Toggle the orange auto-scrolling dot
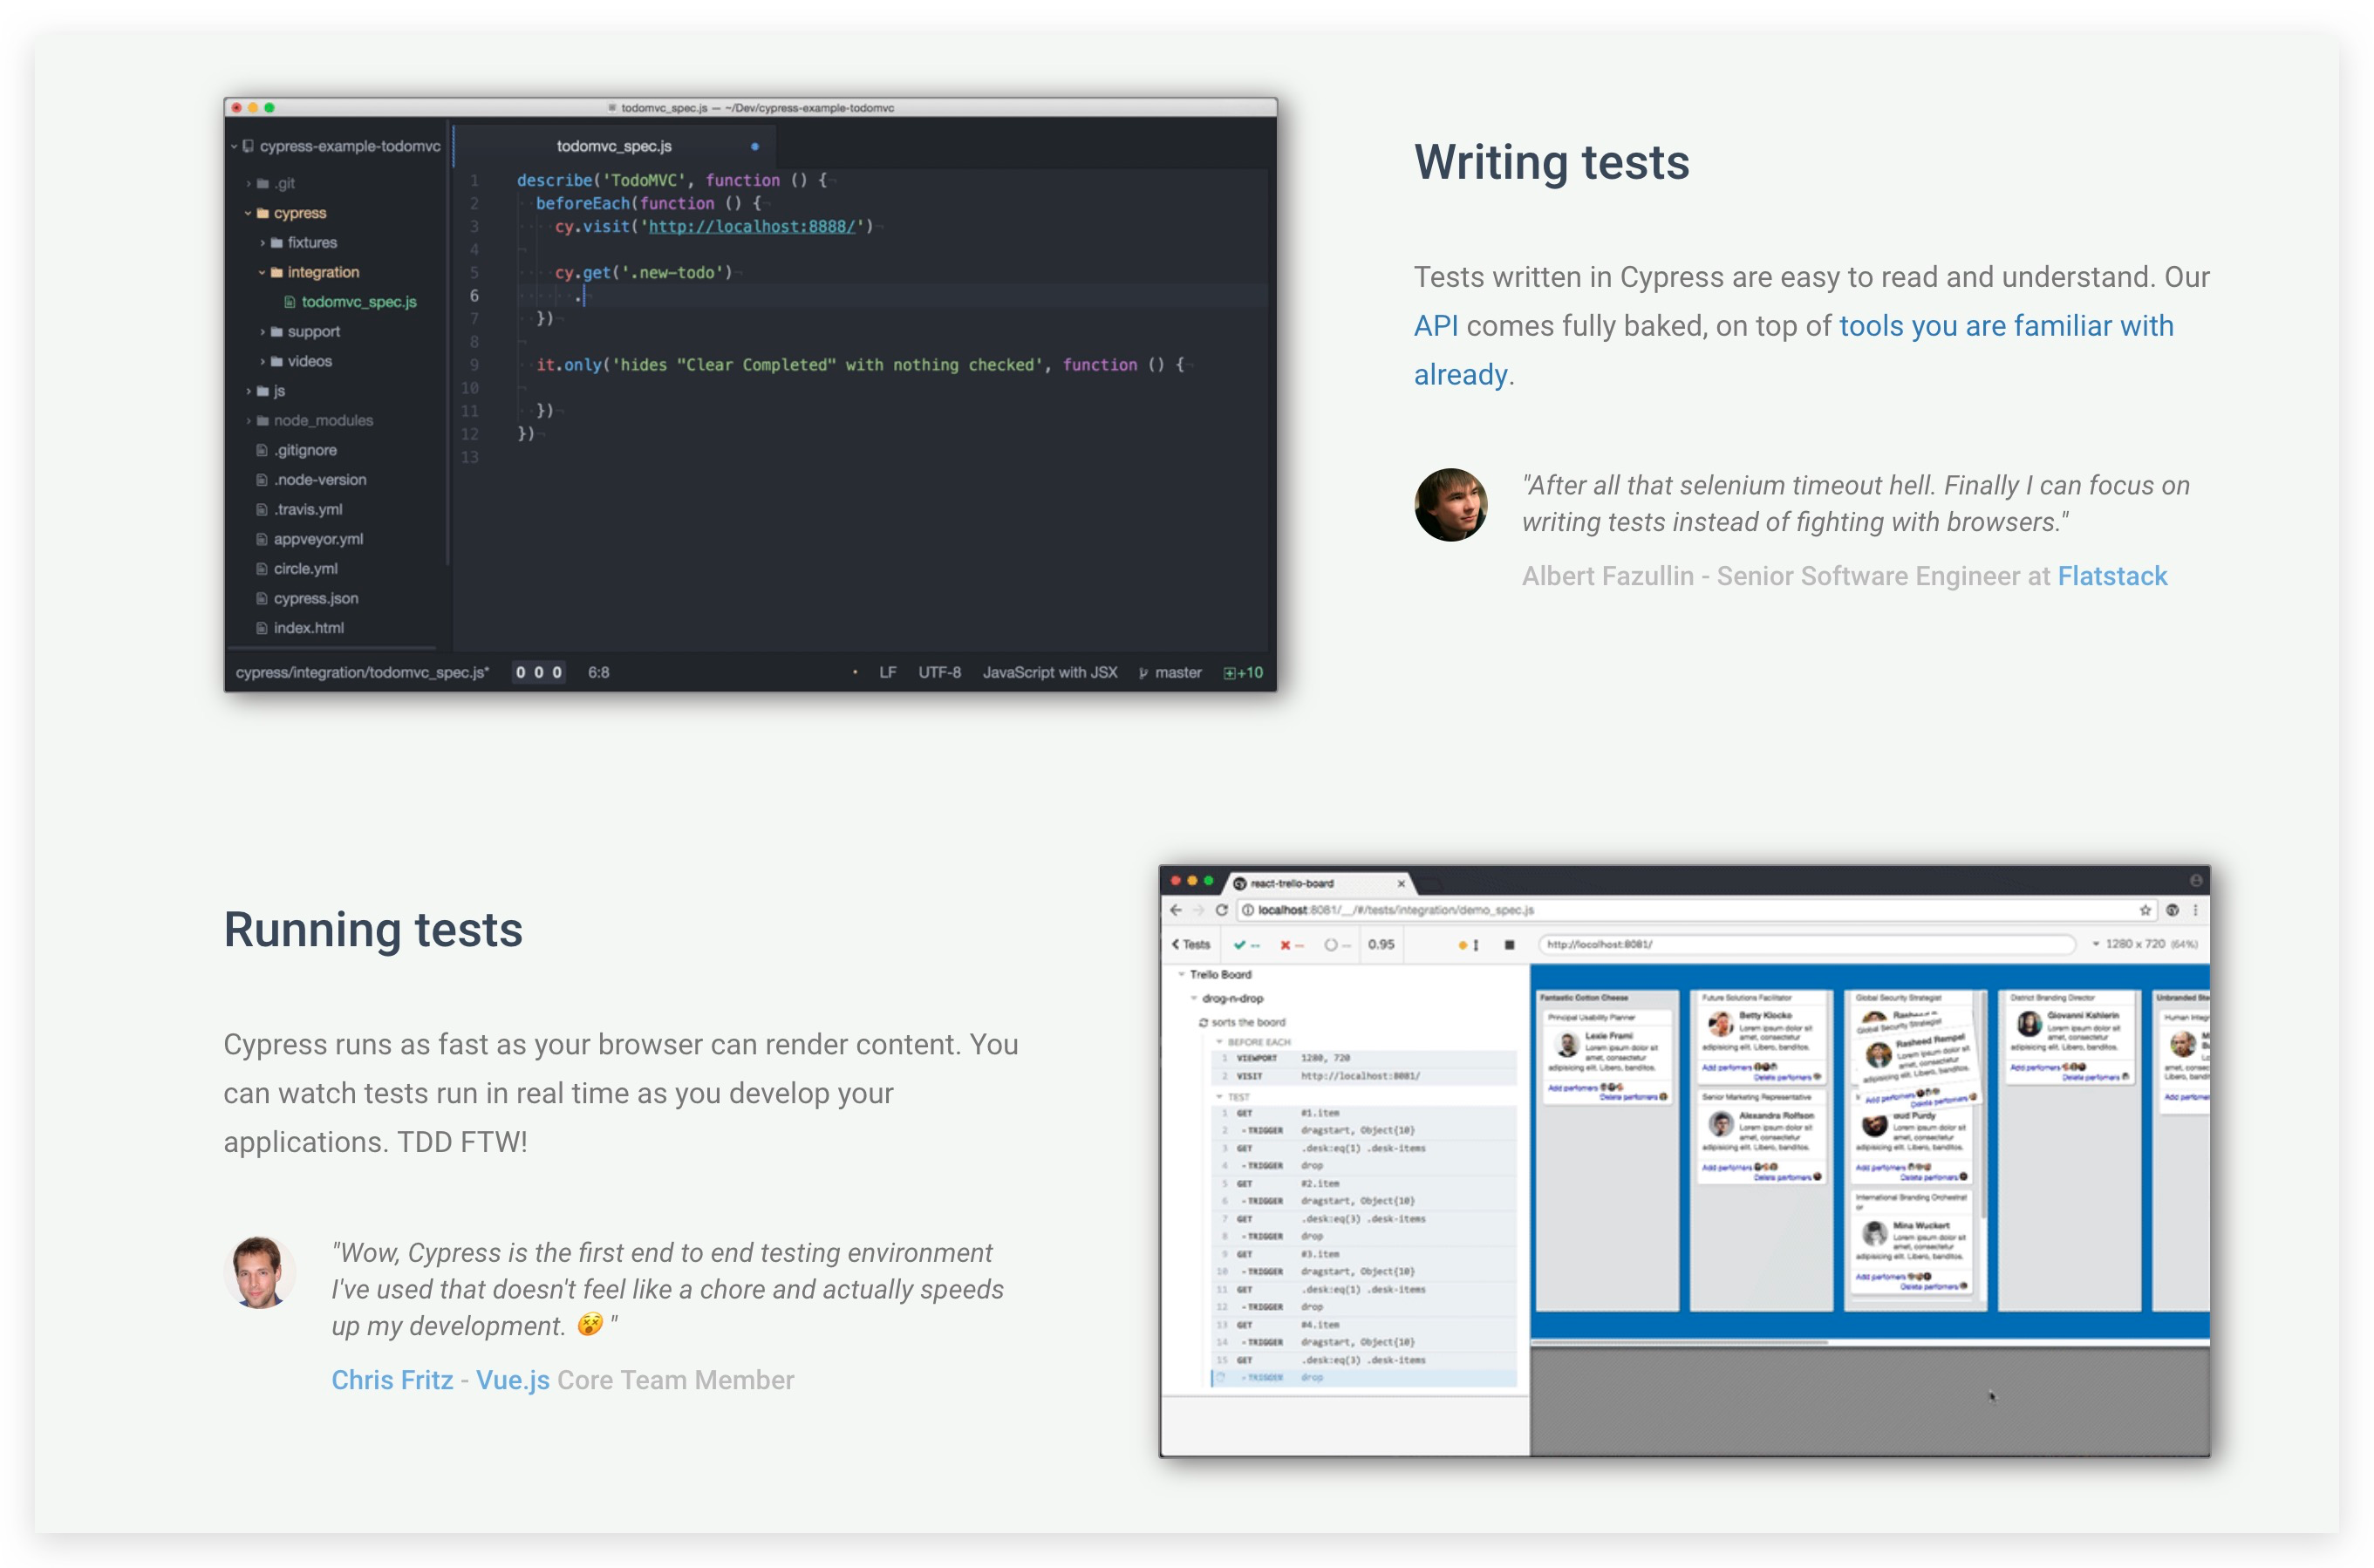Viewport: 2374px width, 1568px height. coord(1463,945)
